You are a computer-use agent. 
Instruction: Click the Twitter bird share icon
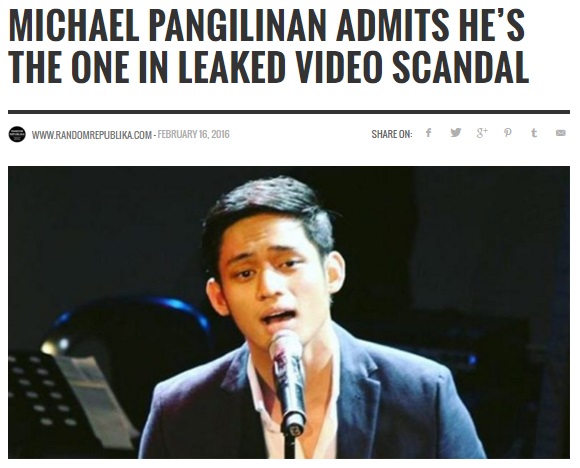(x=455, y=133)
